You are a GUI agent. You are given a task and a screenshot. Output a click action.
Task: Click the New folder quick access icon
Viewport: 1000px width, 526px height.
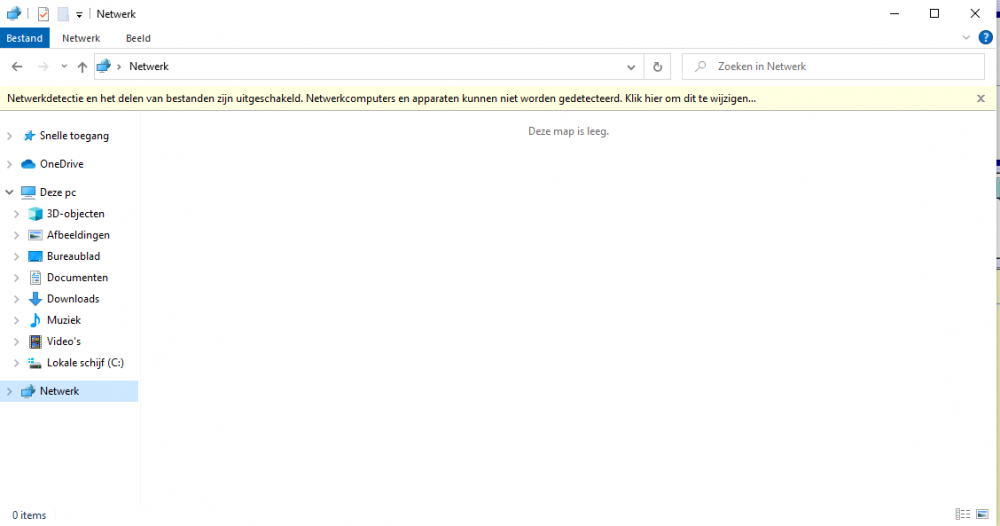coord(63,13)
